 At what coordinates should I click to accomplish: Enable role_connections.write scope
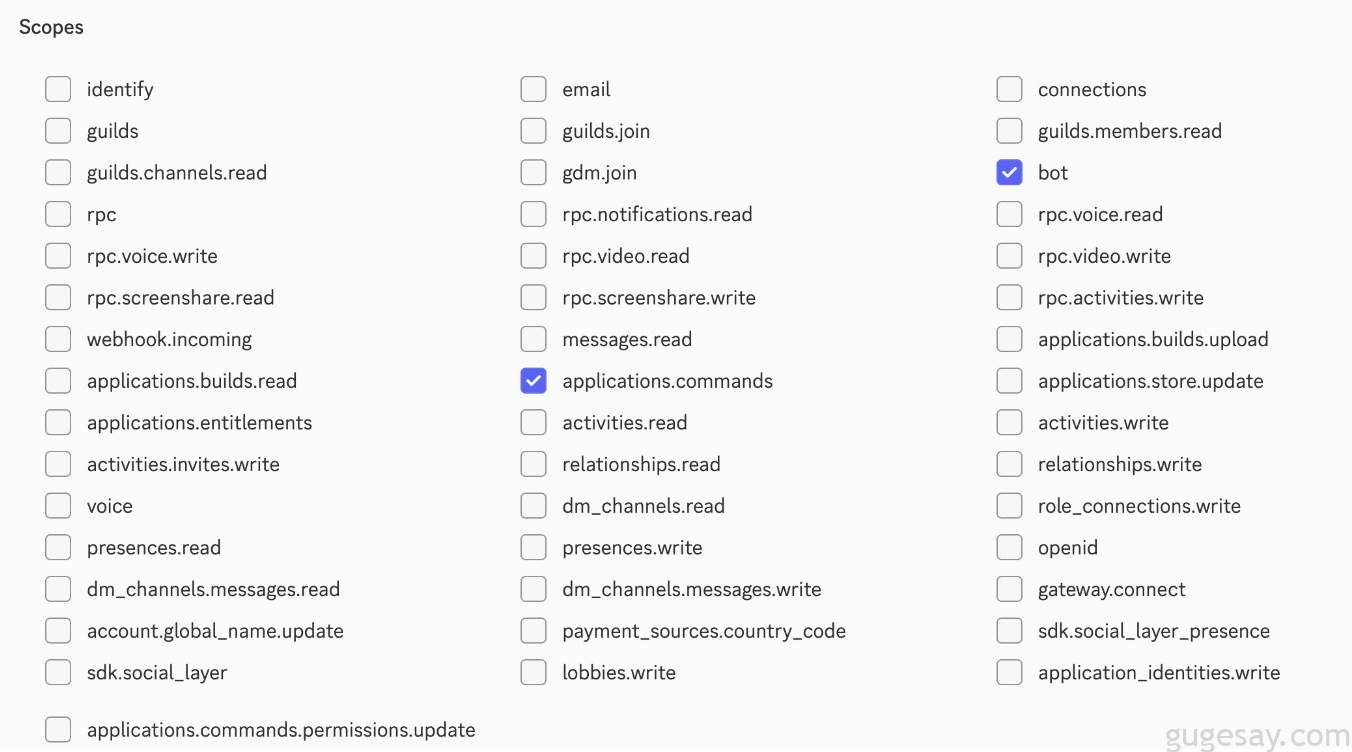(1009, 506)
